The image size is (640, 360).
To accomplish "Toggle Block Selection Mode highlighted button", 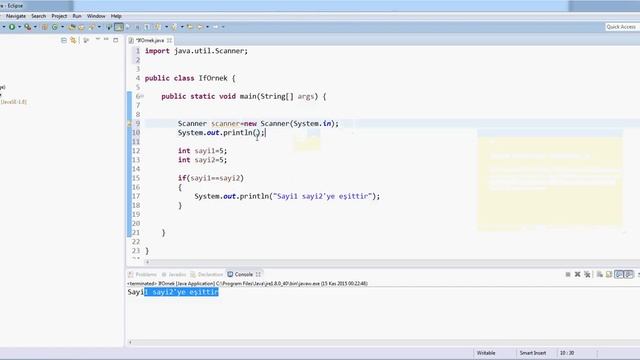I will [x=119, y=27].
